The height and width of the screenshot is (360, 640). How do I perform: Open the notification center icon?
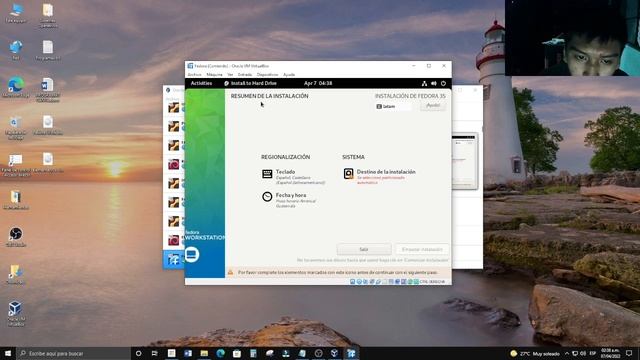(x=629, y=353)
